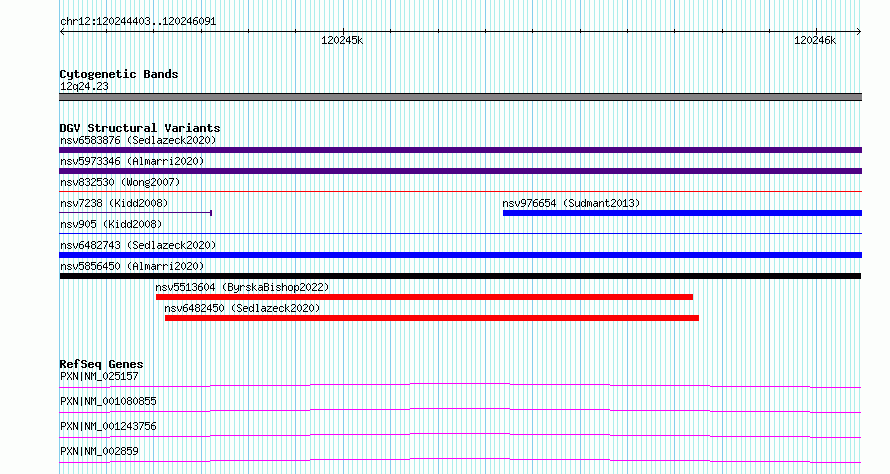Click the thick blue bar for nsv6482743
This screenshot has height=474, width=890.
click(460, 255)
